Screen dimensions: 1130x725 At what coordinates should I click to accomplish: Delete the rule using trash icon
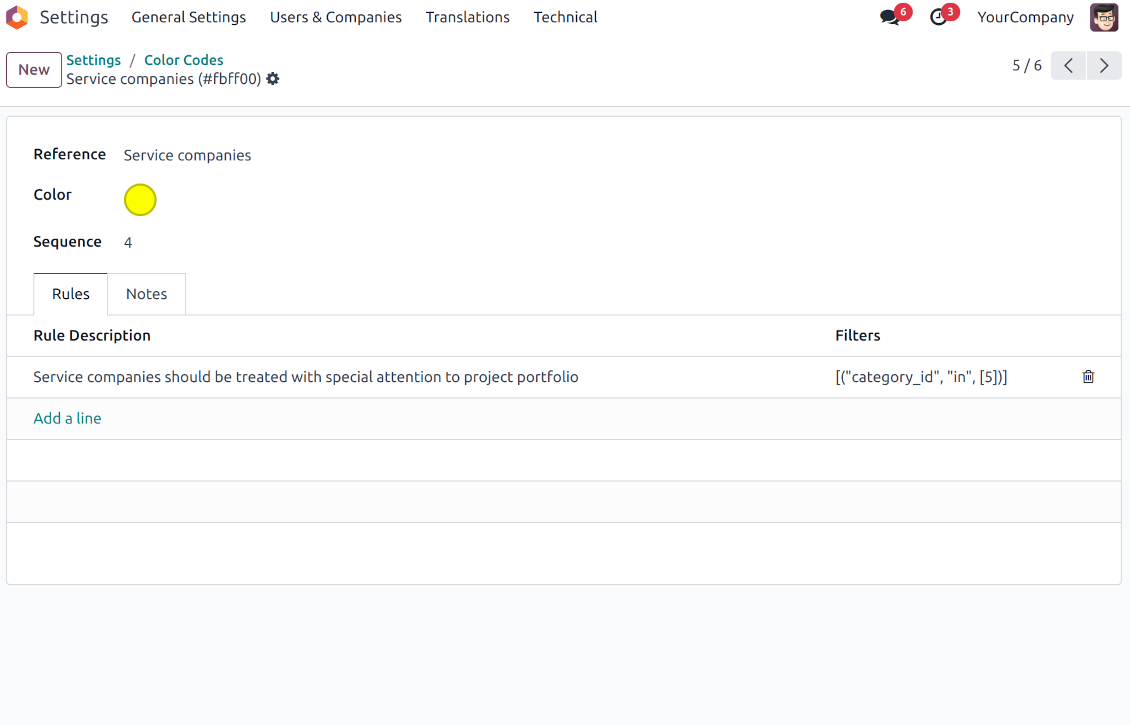[x=1088, y=377]
